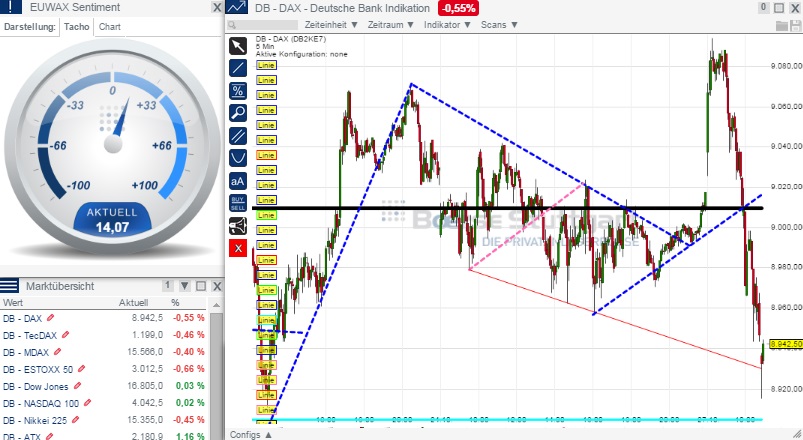Click DAX value 8.942,5

[147, 318]
